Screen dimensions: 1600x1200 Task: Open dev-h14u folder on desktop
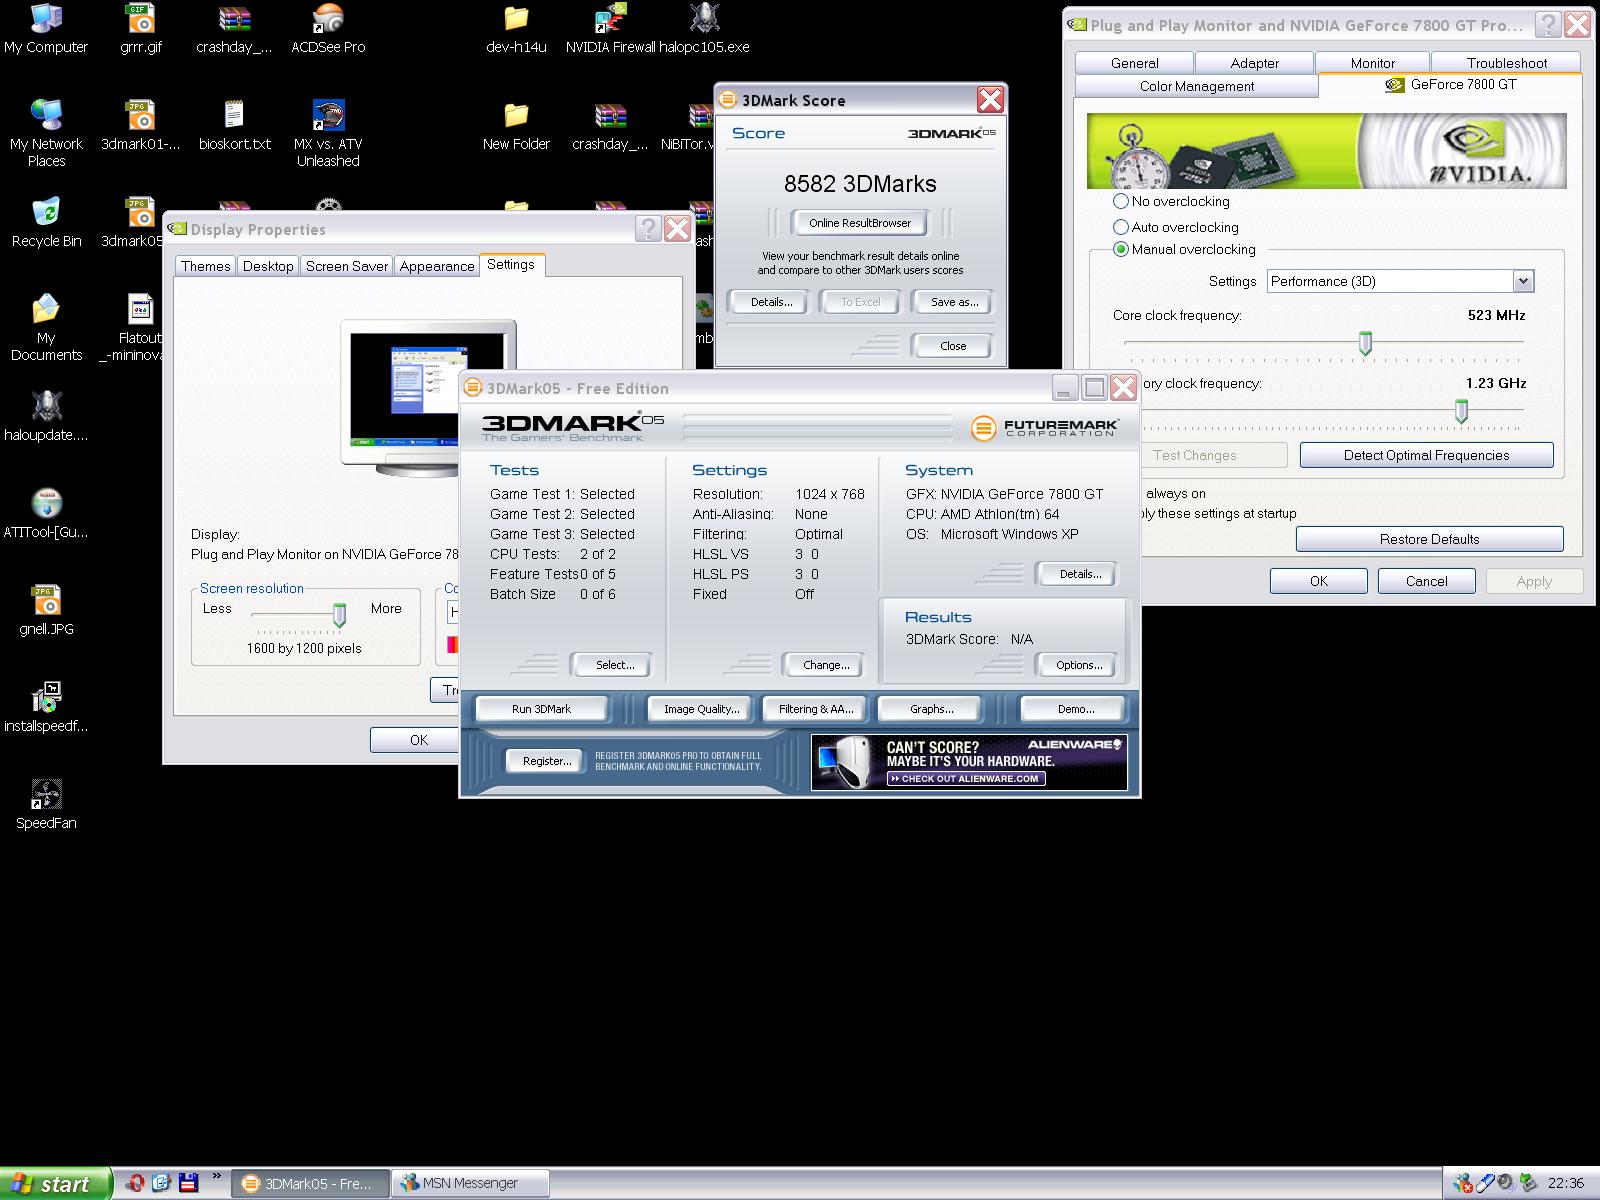tap(516, 29)
